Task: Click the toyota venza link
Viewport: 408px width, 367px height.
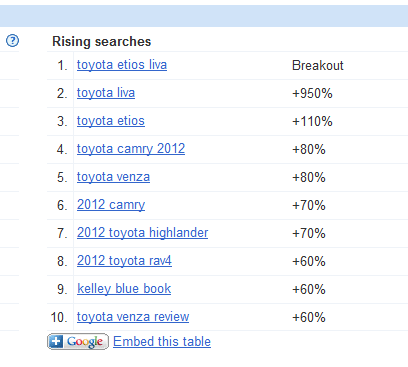Action: (x=113, y=177)
